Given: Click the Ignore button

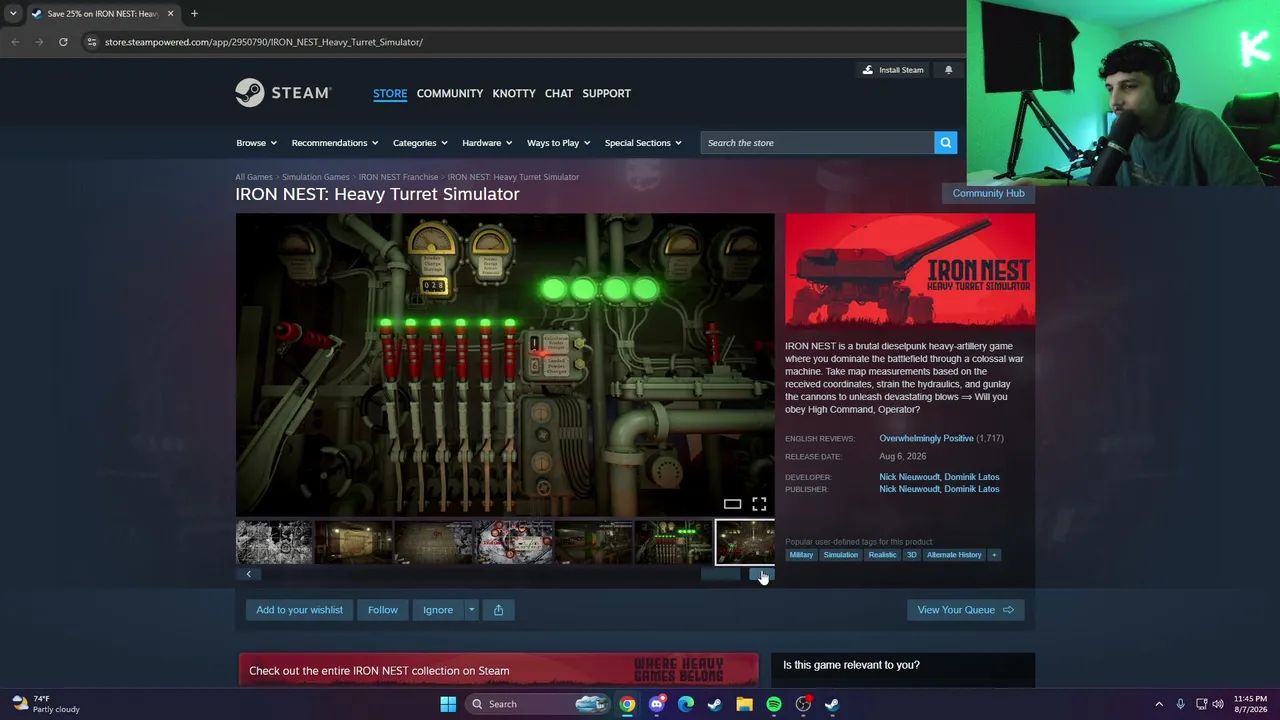Looking at the screenshot, I should pyautogui.click(x=438, y=610).
